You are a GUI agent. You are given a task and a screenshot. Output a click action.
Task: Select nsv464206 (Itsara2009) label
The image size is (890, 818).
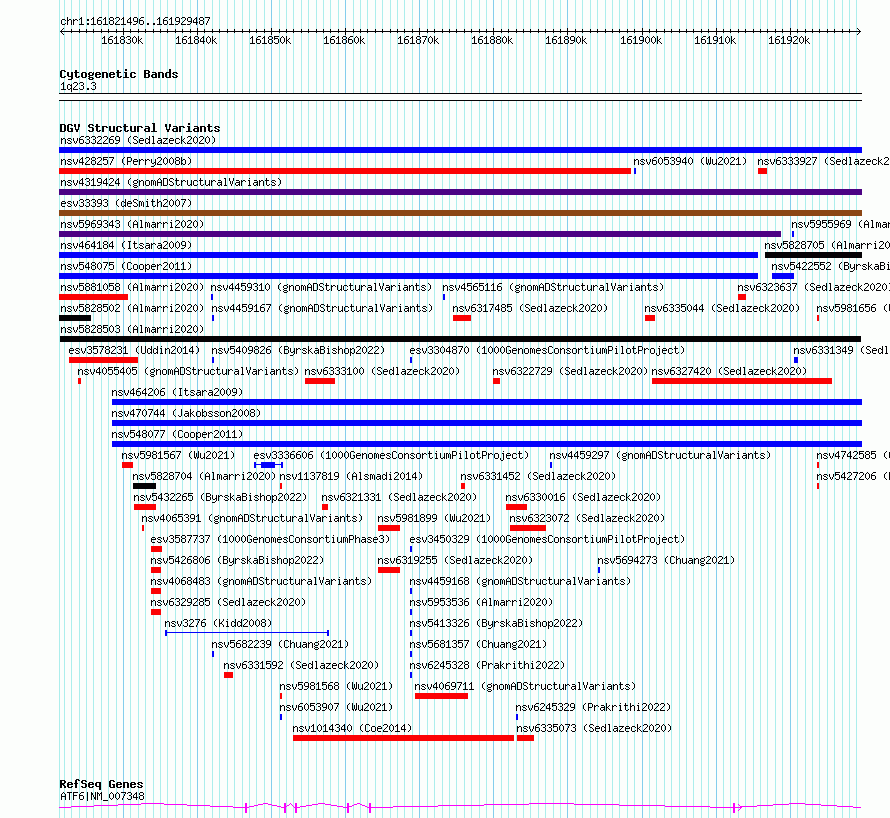point(177,392)
